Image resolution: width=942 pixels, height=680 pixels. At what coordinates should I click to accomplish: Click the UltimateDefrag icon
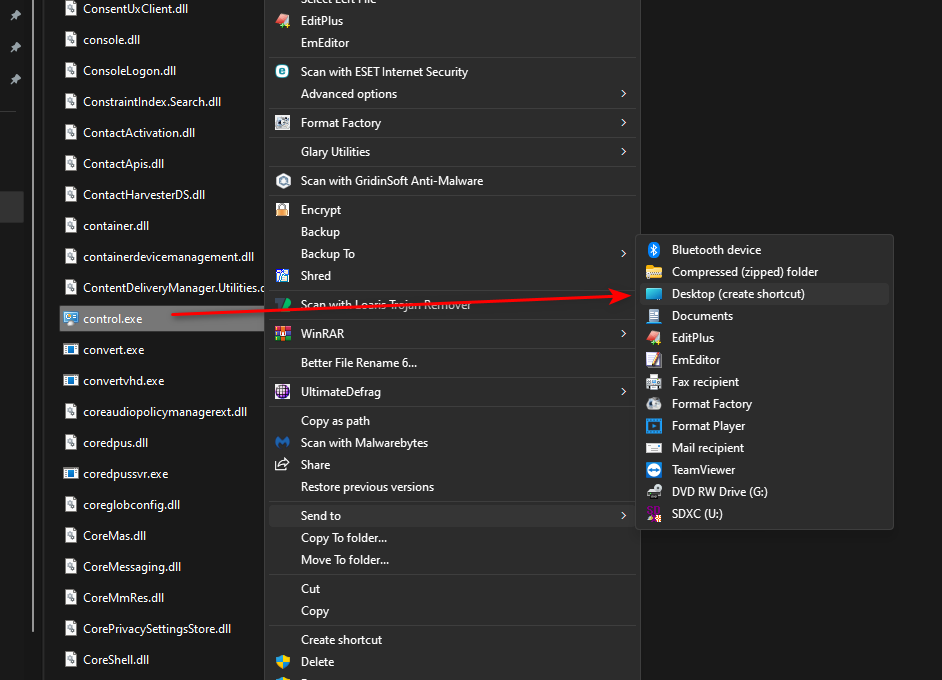[x=282, y=392]
